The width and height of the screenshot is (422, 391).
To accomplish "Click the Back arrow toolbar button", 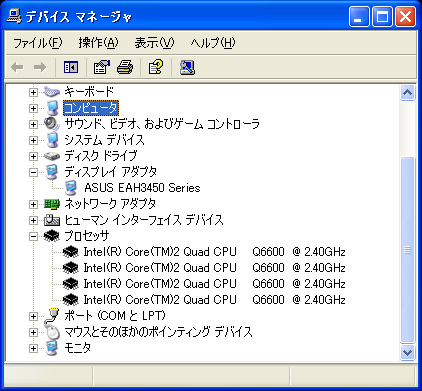I will pos(17,67).
